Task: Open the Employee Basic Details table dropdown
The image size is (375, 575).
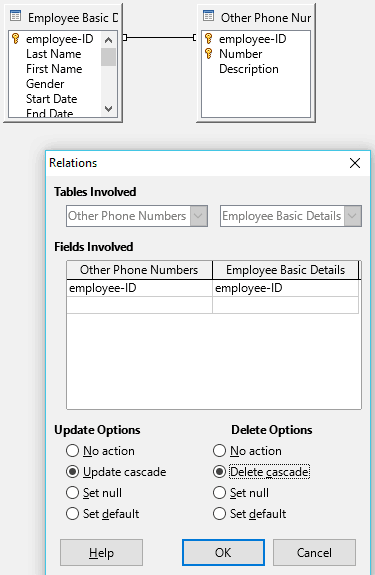Action: 352,216
